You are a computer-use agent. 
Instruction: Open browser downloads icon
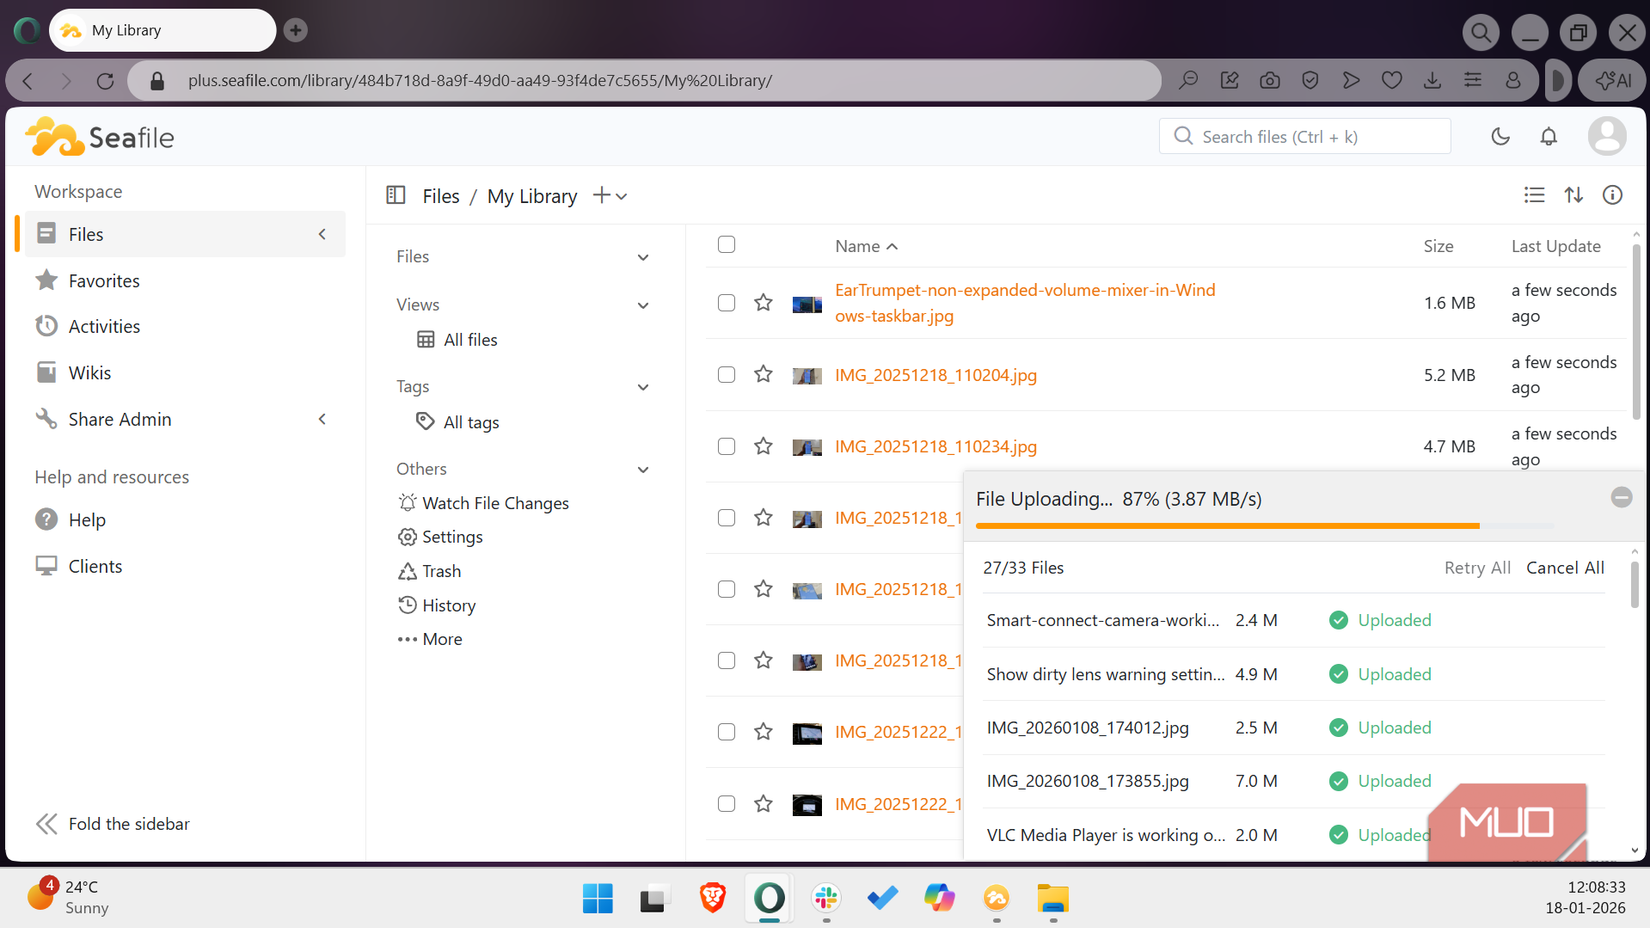click(x=1432, y=81)
